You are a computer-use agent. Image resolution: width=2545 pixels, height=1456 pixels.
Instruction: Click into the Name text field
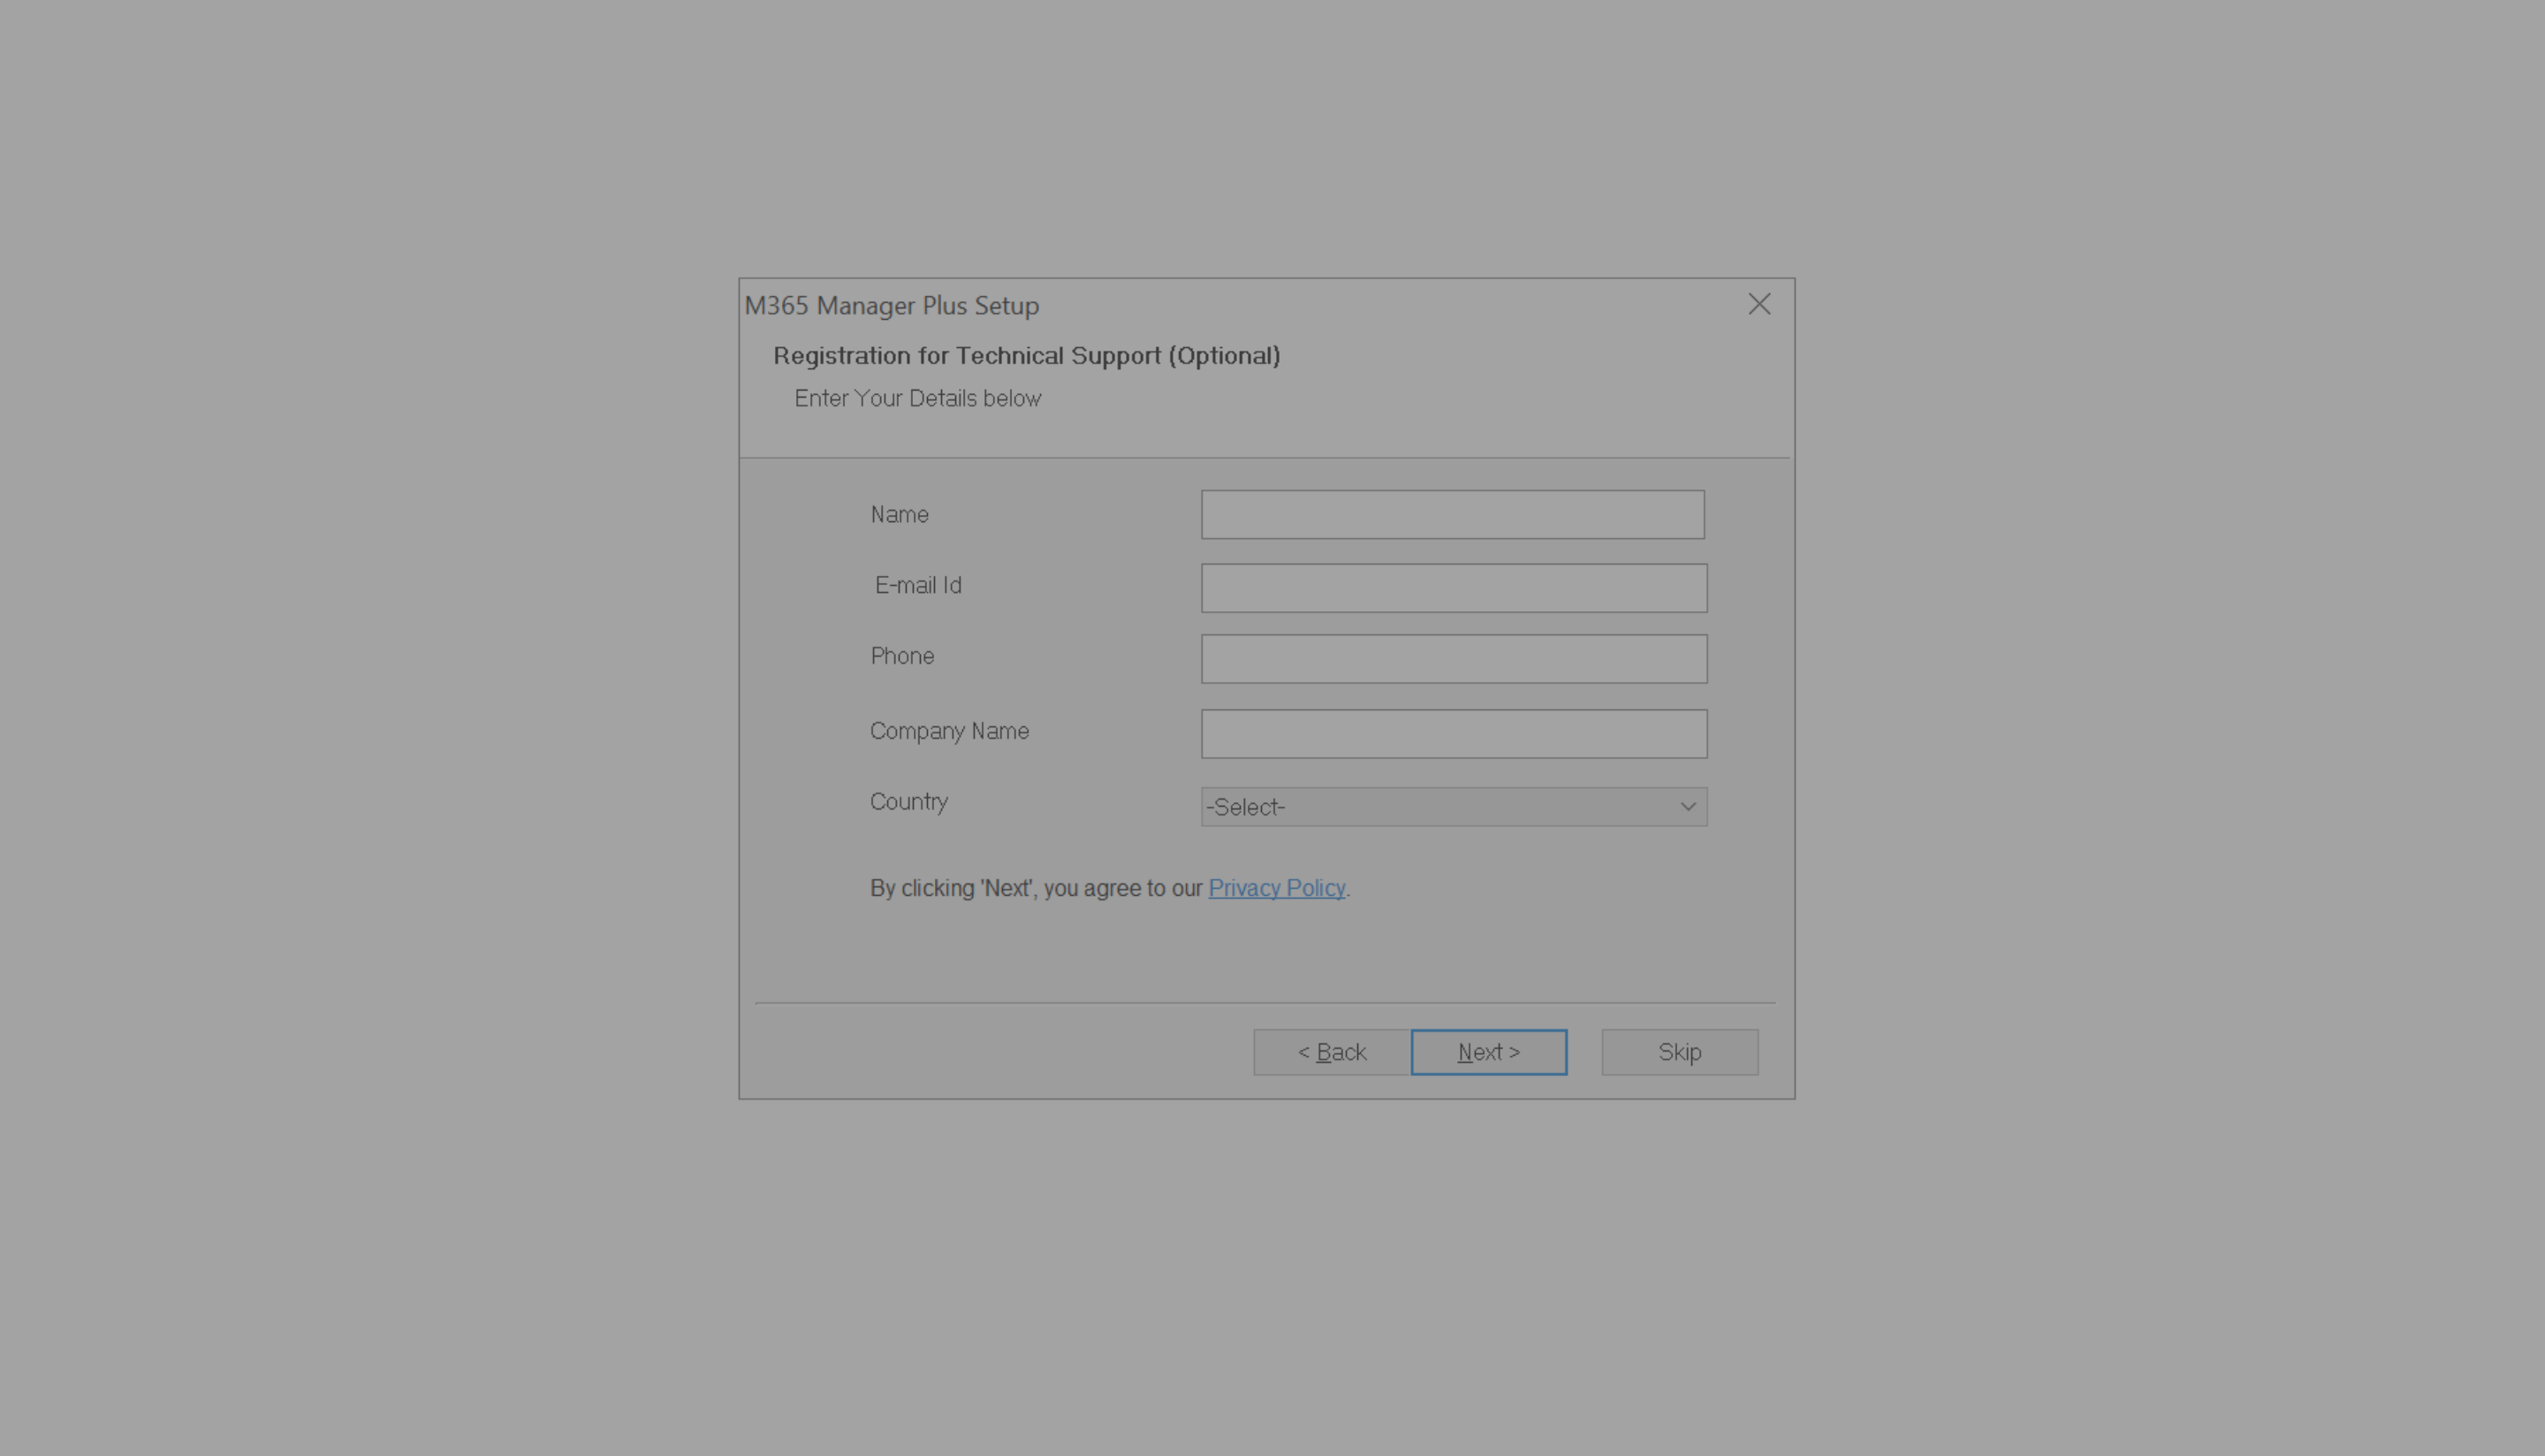[1452, 515]
